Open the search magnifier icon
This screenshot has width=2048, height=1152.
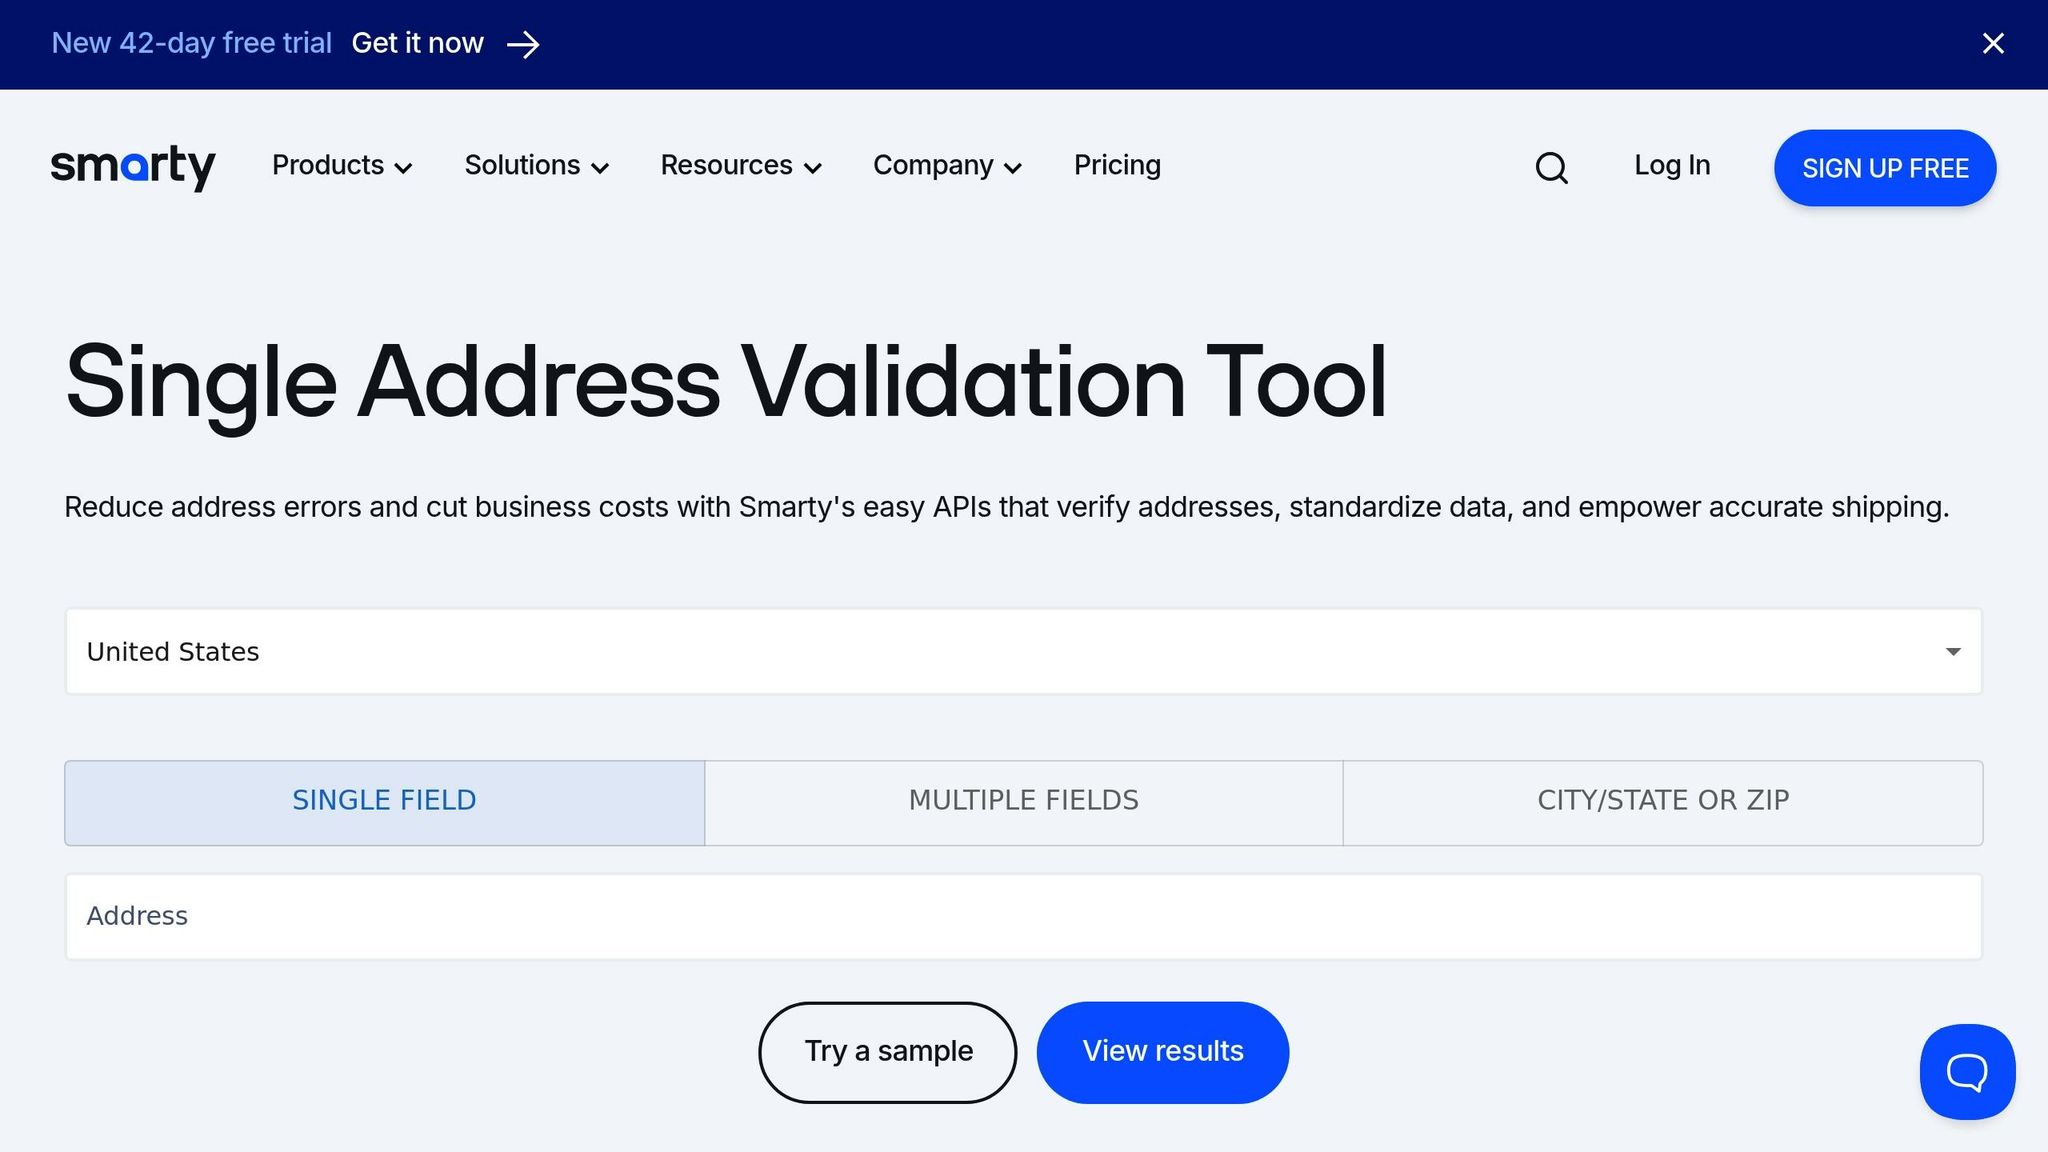[1551, 167]
